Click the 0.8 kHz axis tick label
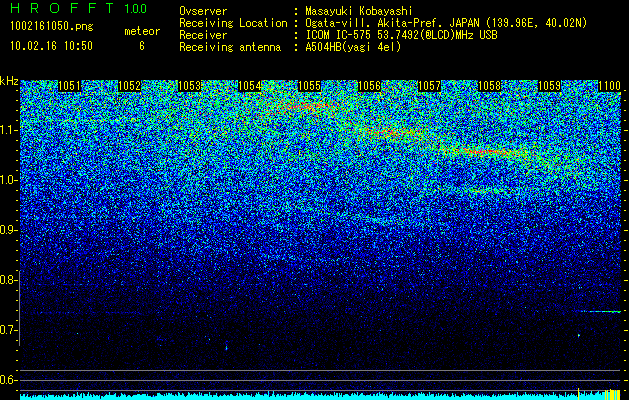629x400 pixels. coord(9,280)
